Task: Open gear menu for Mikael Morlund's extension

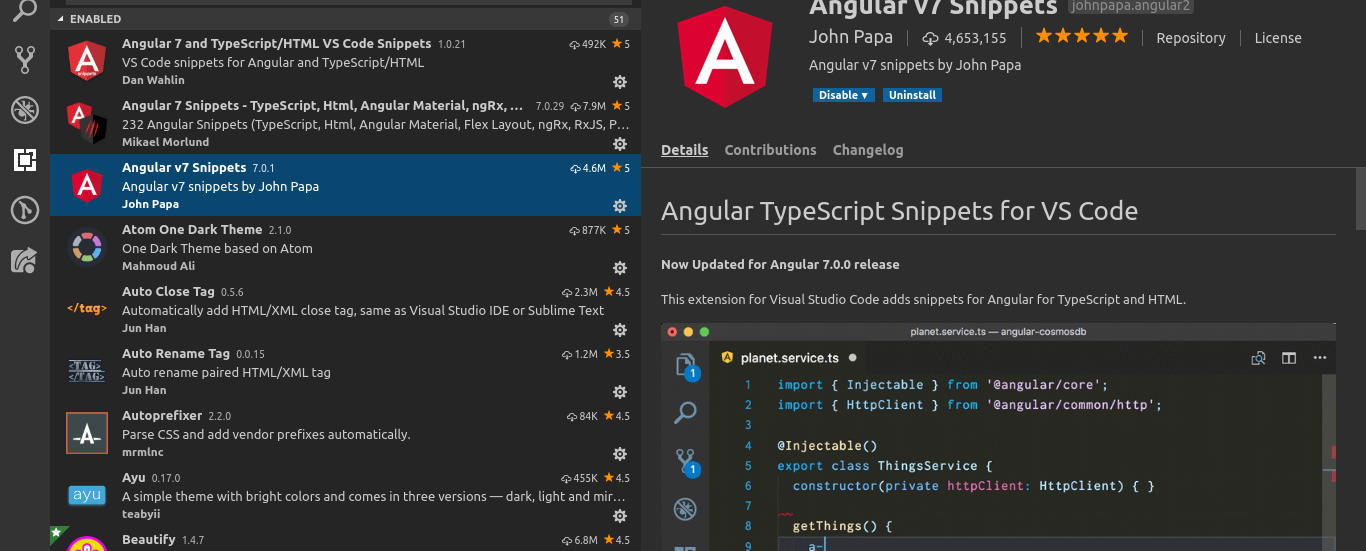Action: [x=620, y=143]
